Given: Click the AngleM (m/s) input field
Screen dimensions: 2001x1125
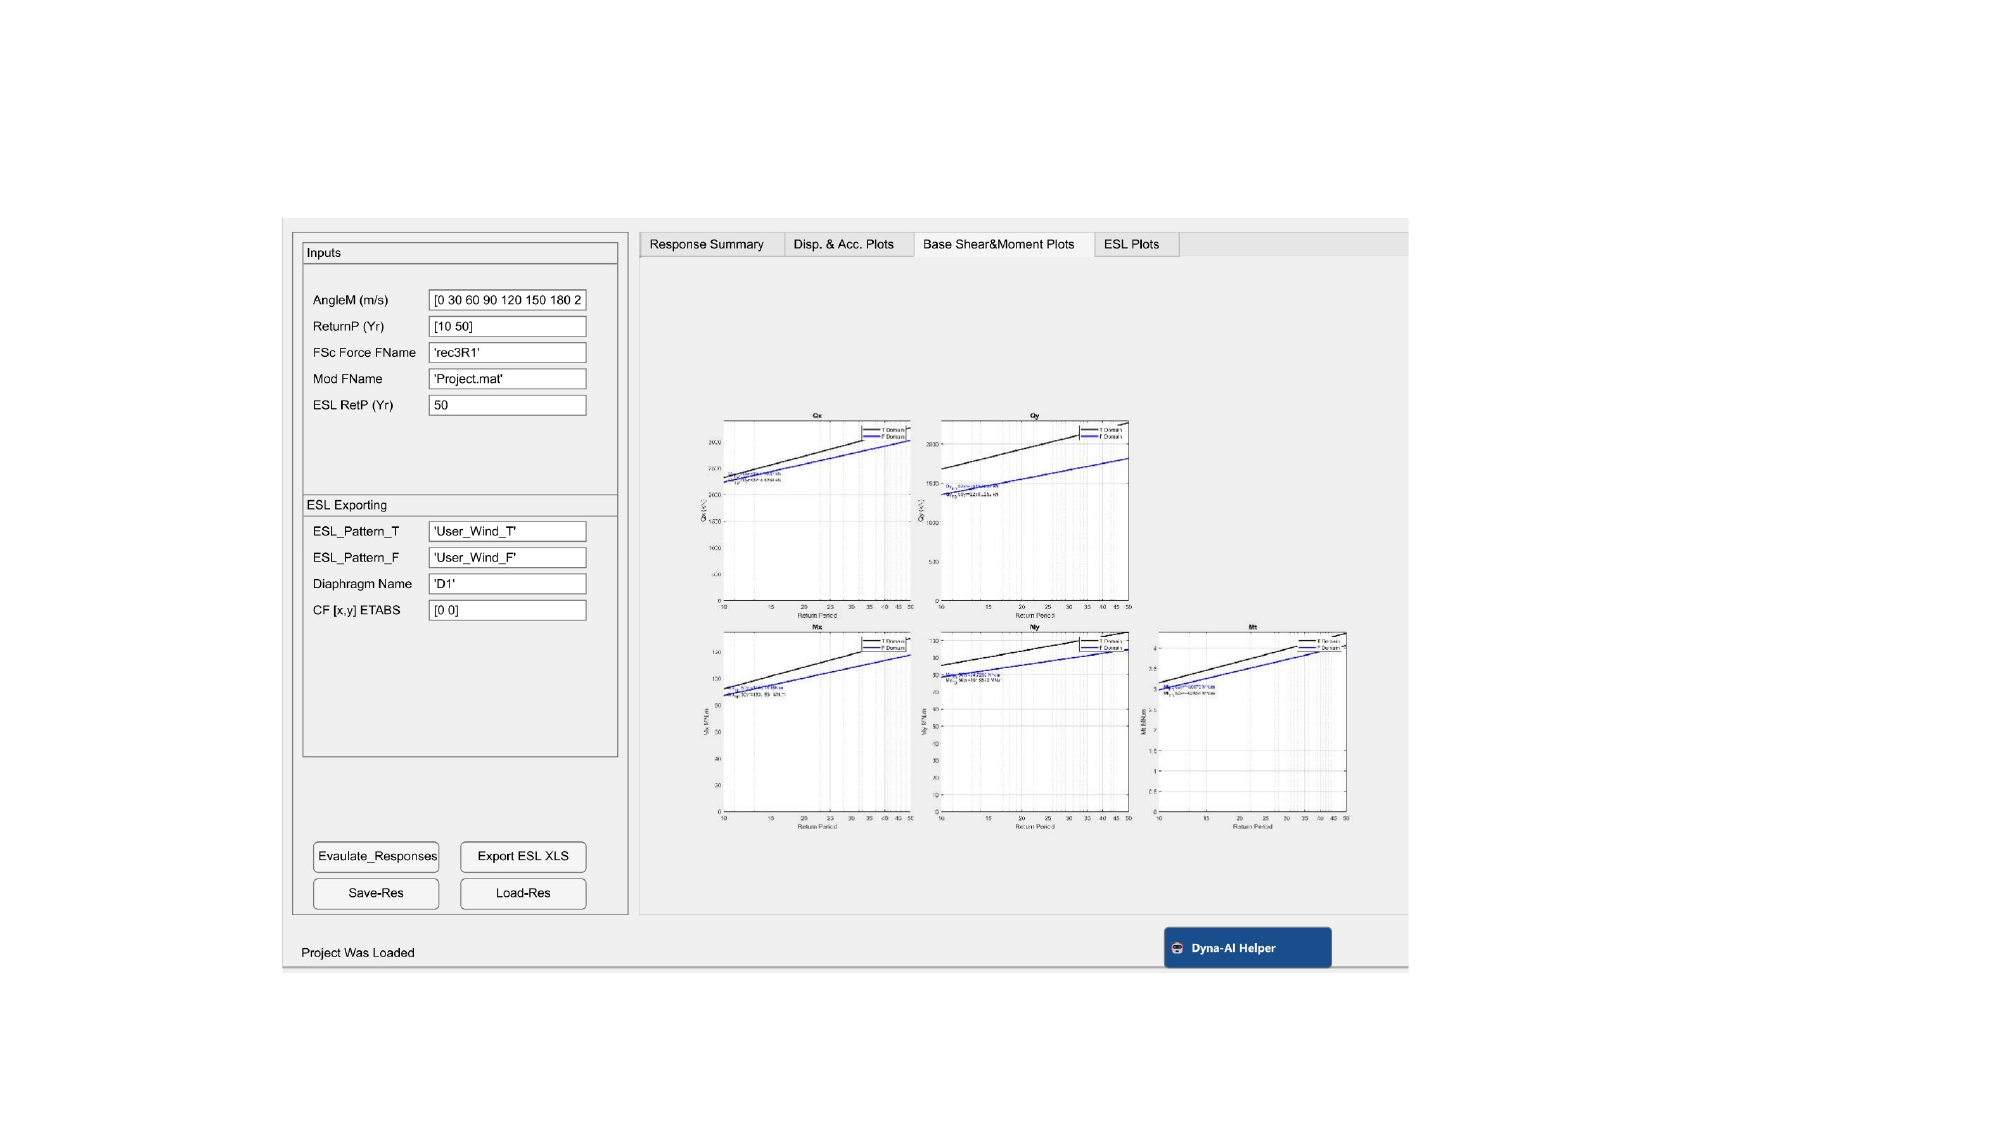Looking at the screenshot, I should (507, 300).
